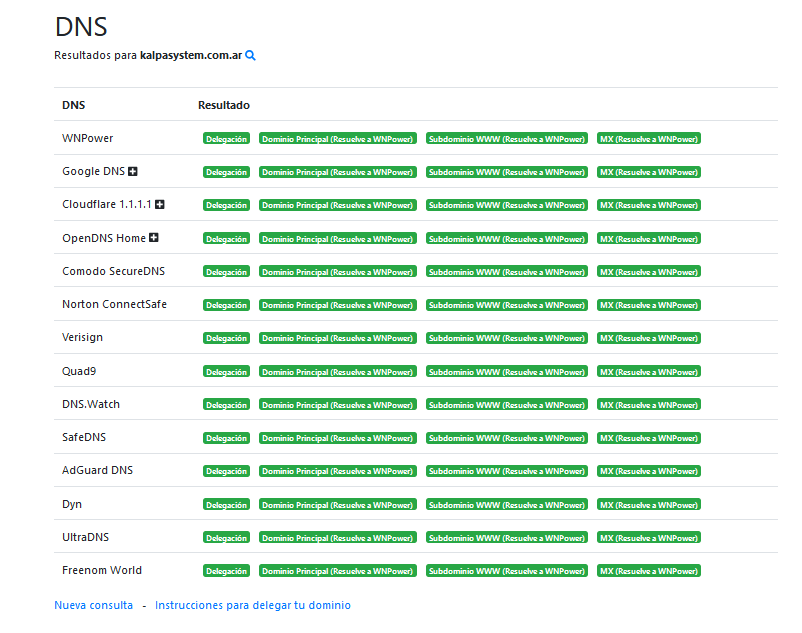Screen dimensions: 802x633
Task: Click Cloudflare row Subdominio WWW badge
Action: [507, 205]
